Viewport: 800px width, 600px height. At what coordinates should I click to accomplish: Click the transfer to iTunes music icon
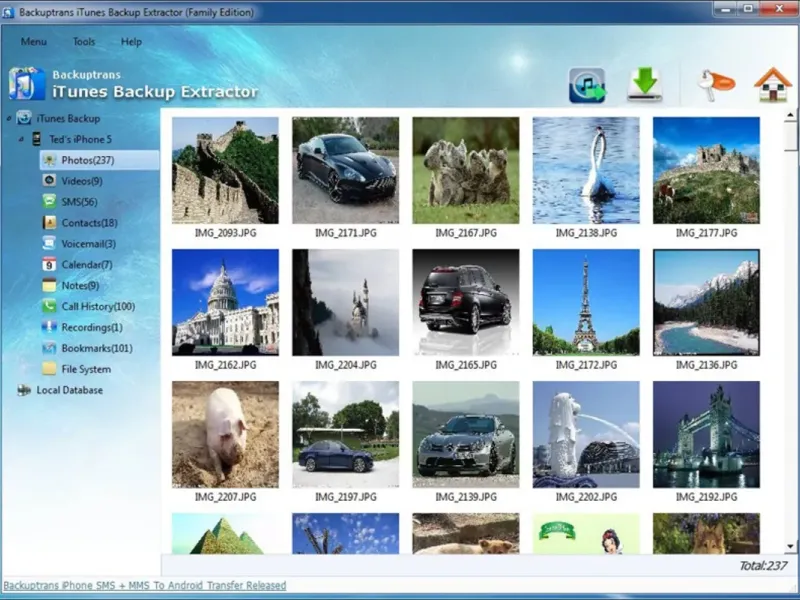[x=587, y=85]
